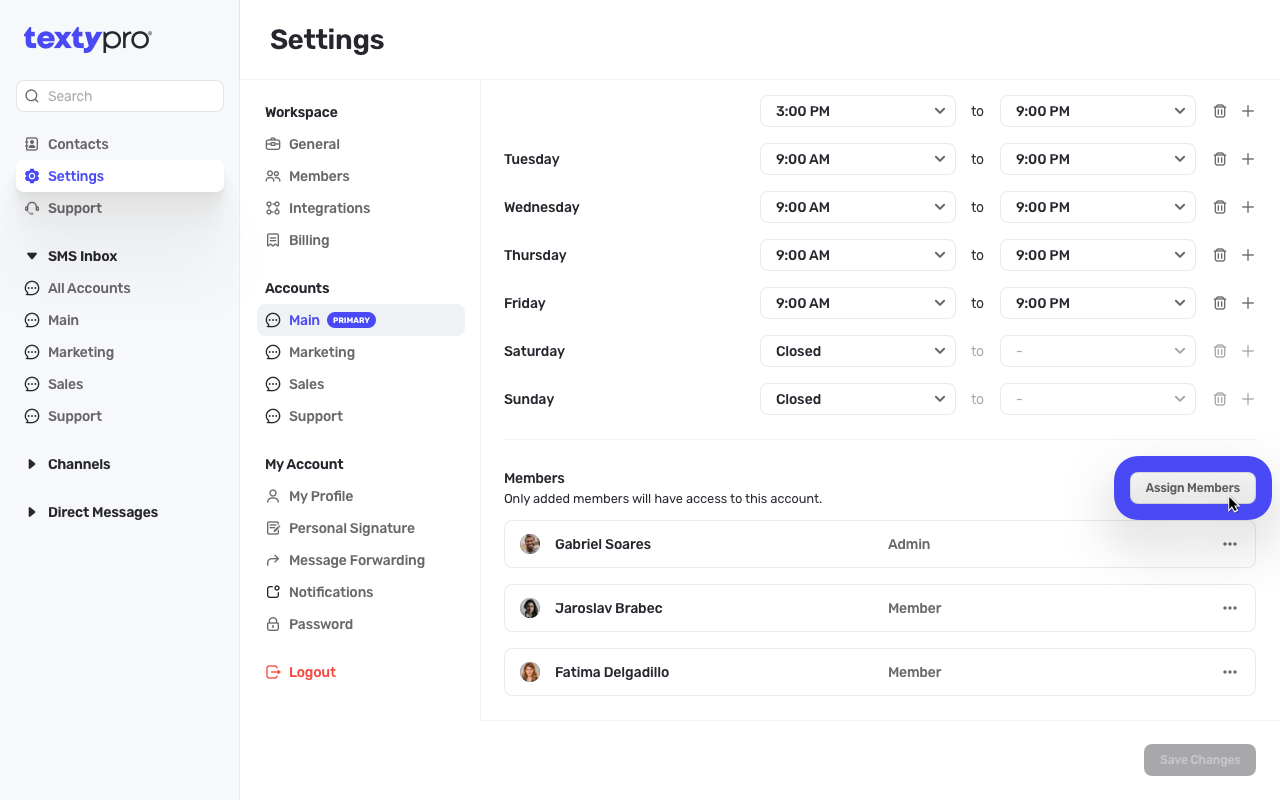Viewport: 1280px width, 800px height.
Task: Open the Tuesday start time dropdown
Action: coord(858,159)
